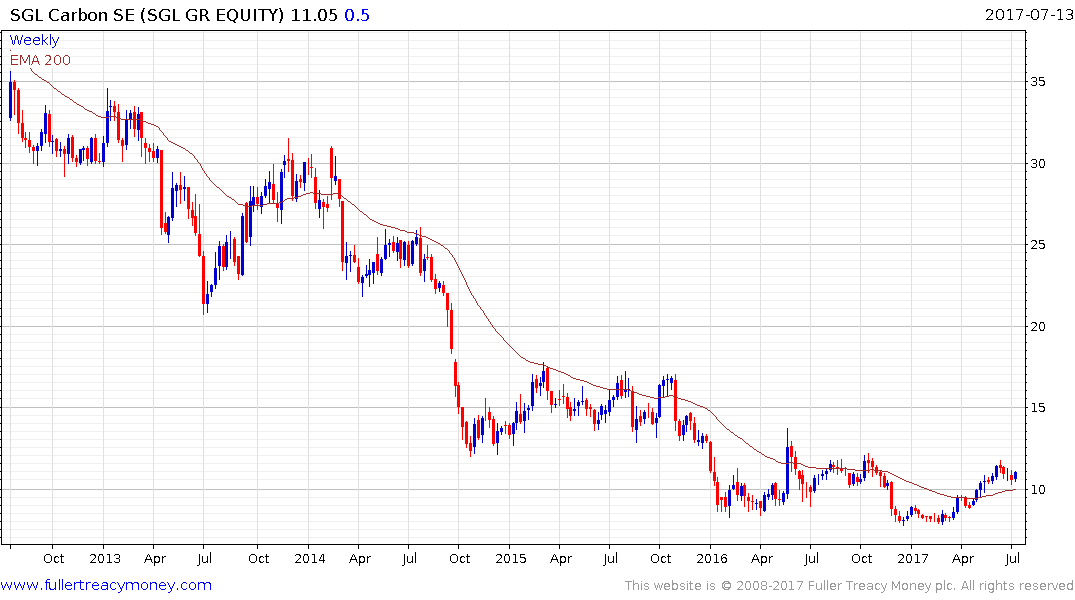Click the 15 price level label
This screenshot has width=1075, height=600.
tap(1038, 408)
